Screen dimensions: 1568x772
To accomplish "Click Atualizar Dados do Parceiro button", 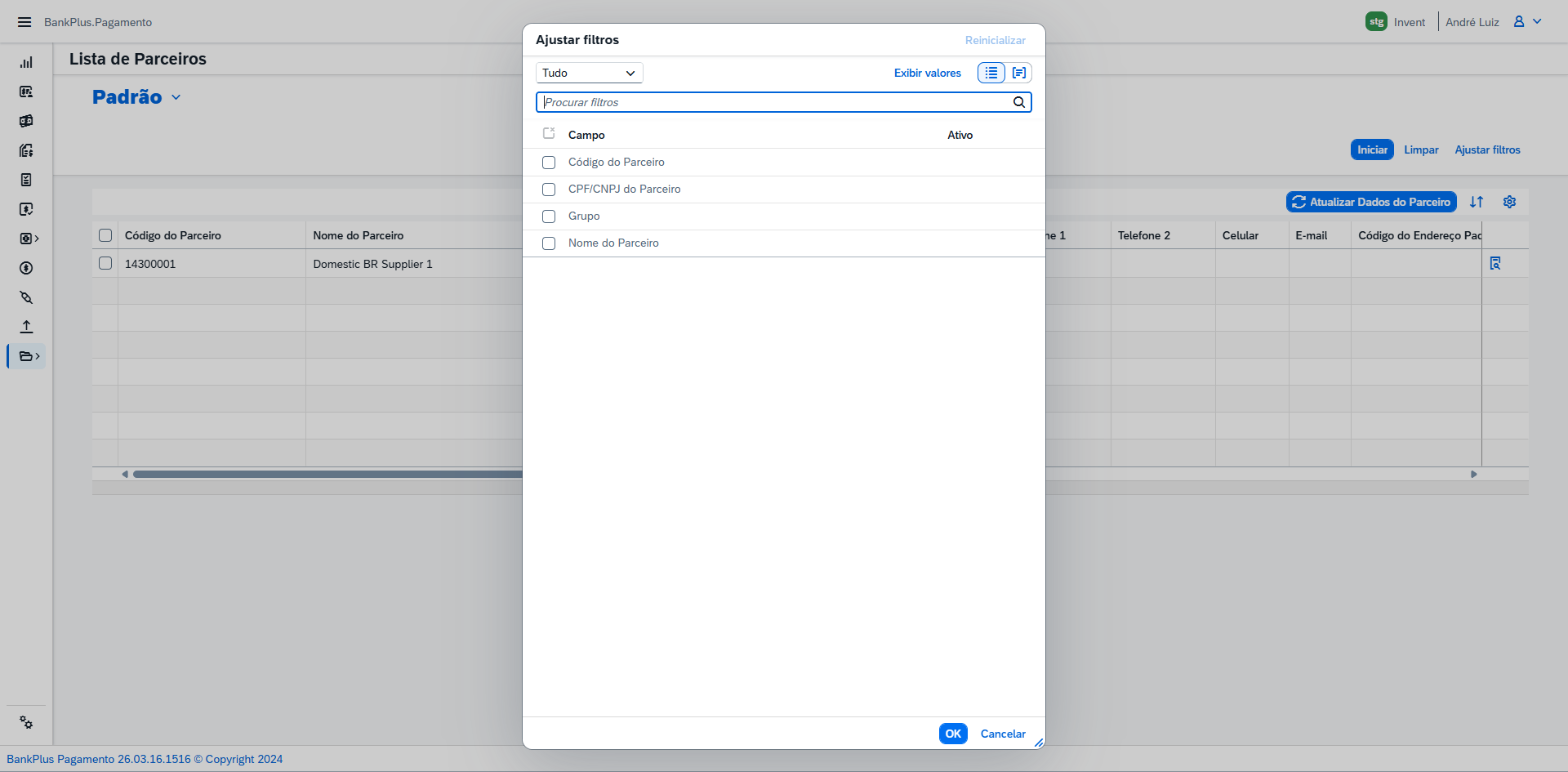I will tap(1371, 202).
